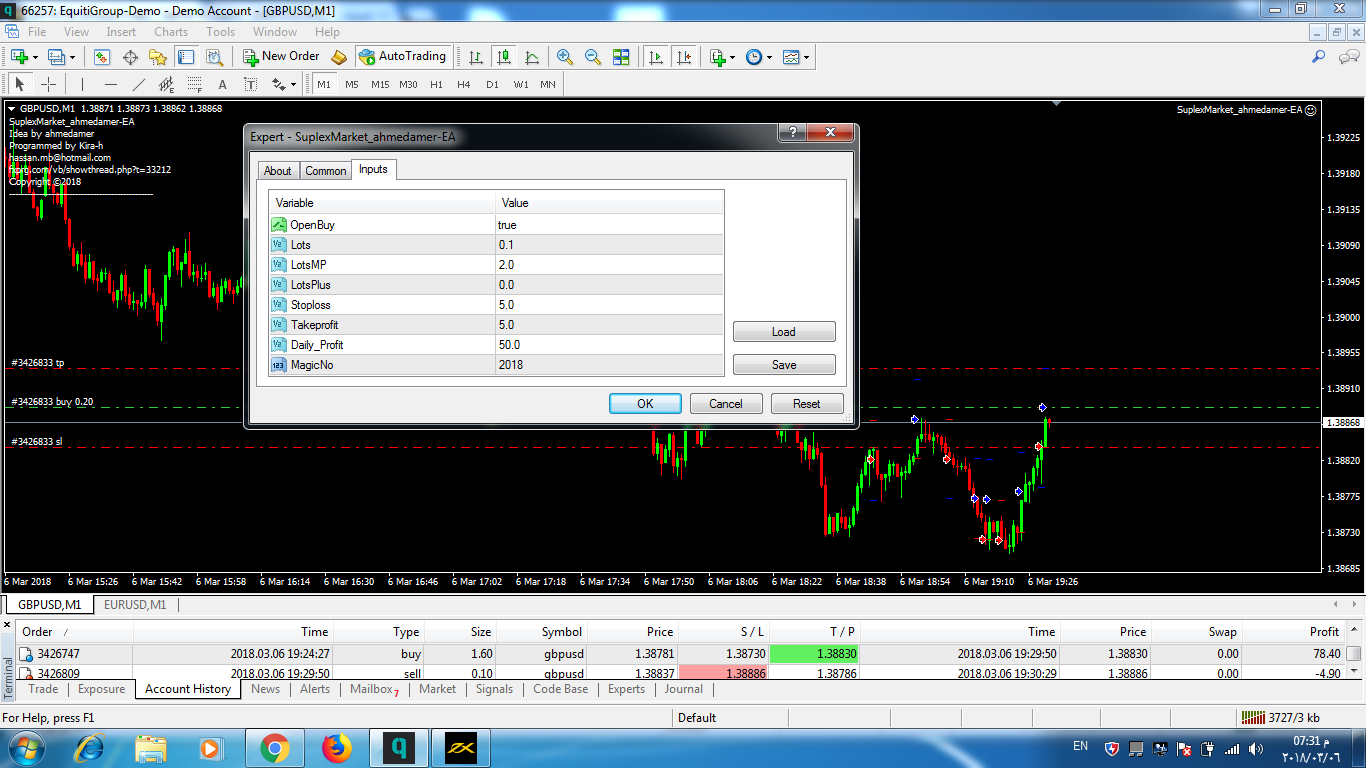Zoom in on the chart
Screen dimensions: 1366x768
point(565,57)
